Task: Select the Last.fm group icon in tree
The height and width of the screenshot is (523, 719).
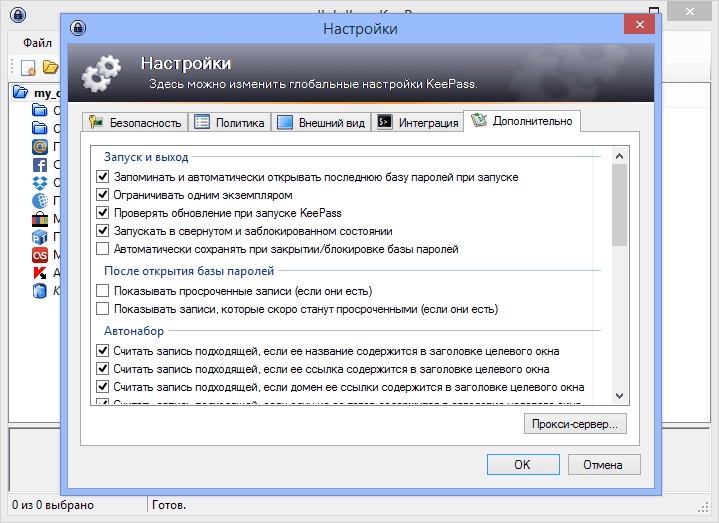Action: coord(40,255)
